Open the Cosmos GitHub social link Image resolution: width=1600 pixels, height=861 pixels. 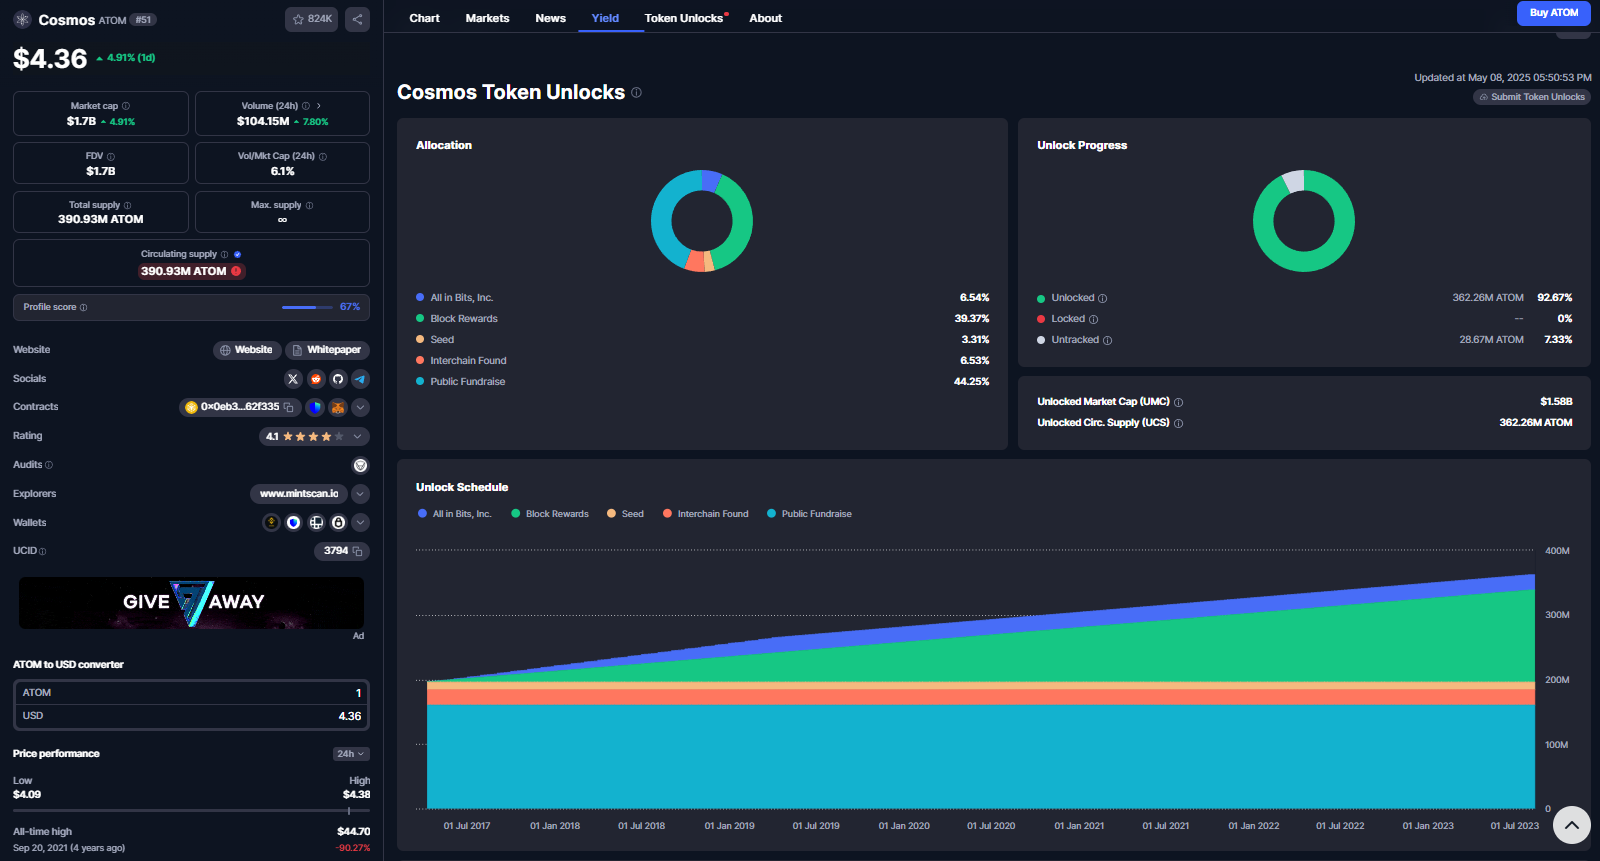point(338,379)
